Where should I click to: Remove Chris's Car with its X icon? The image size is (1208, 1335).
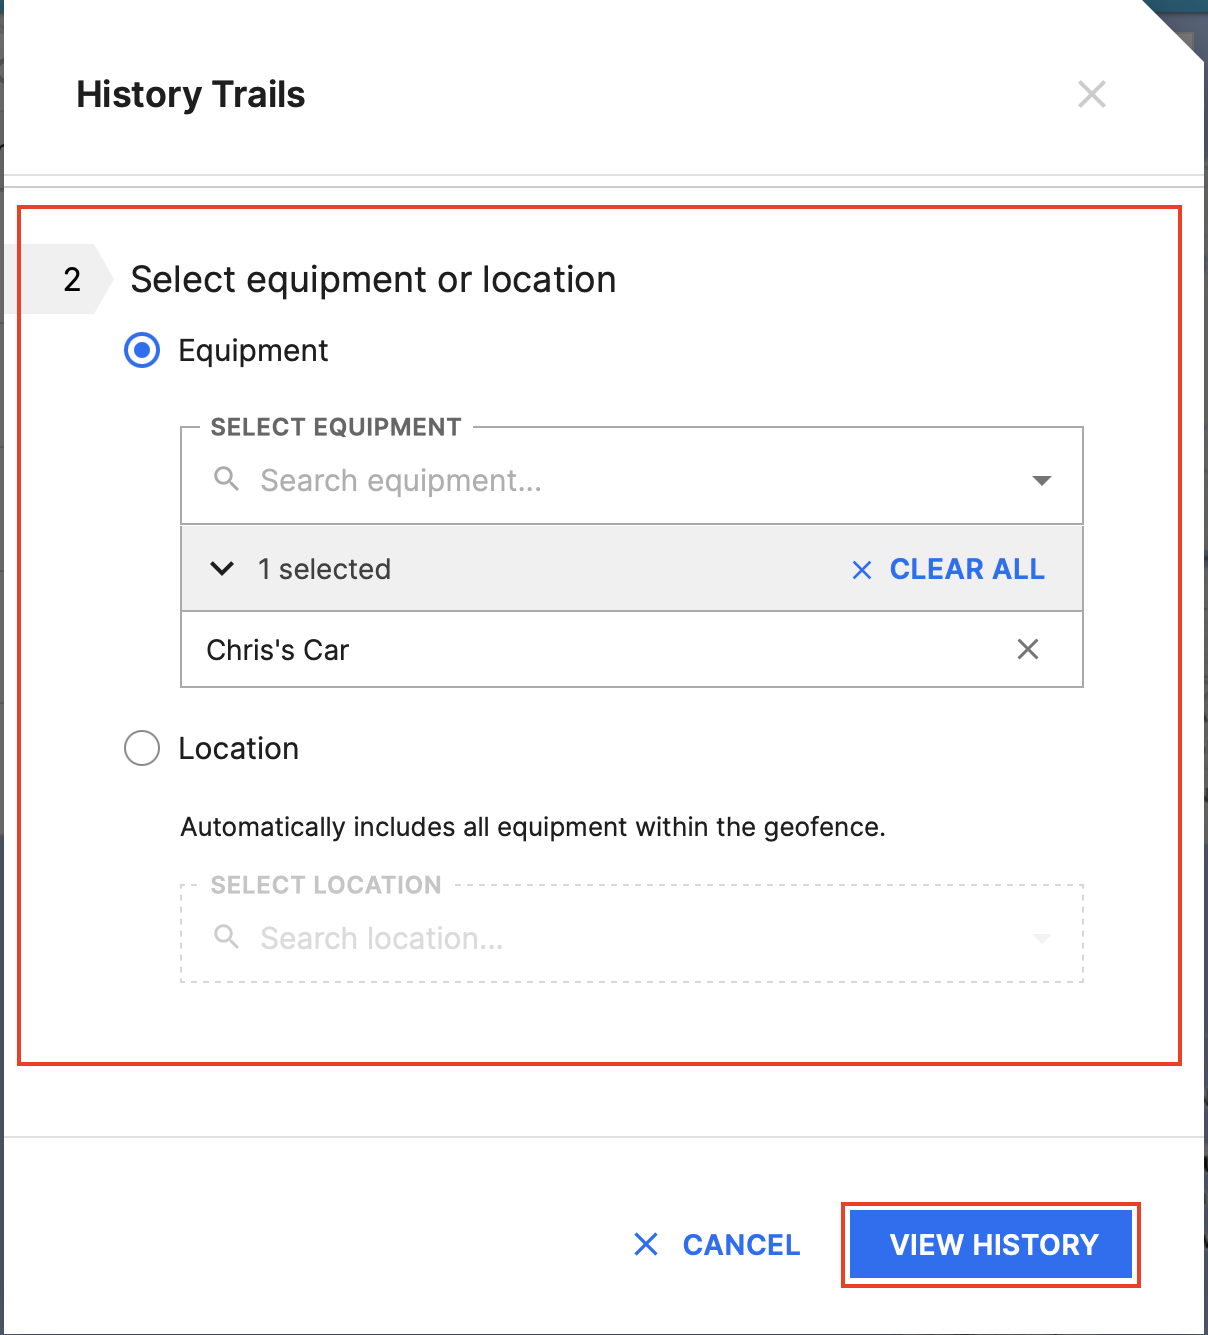[x=1027, y=650]
